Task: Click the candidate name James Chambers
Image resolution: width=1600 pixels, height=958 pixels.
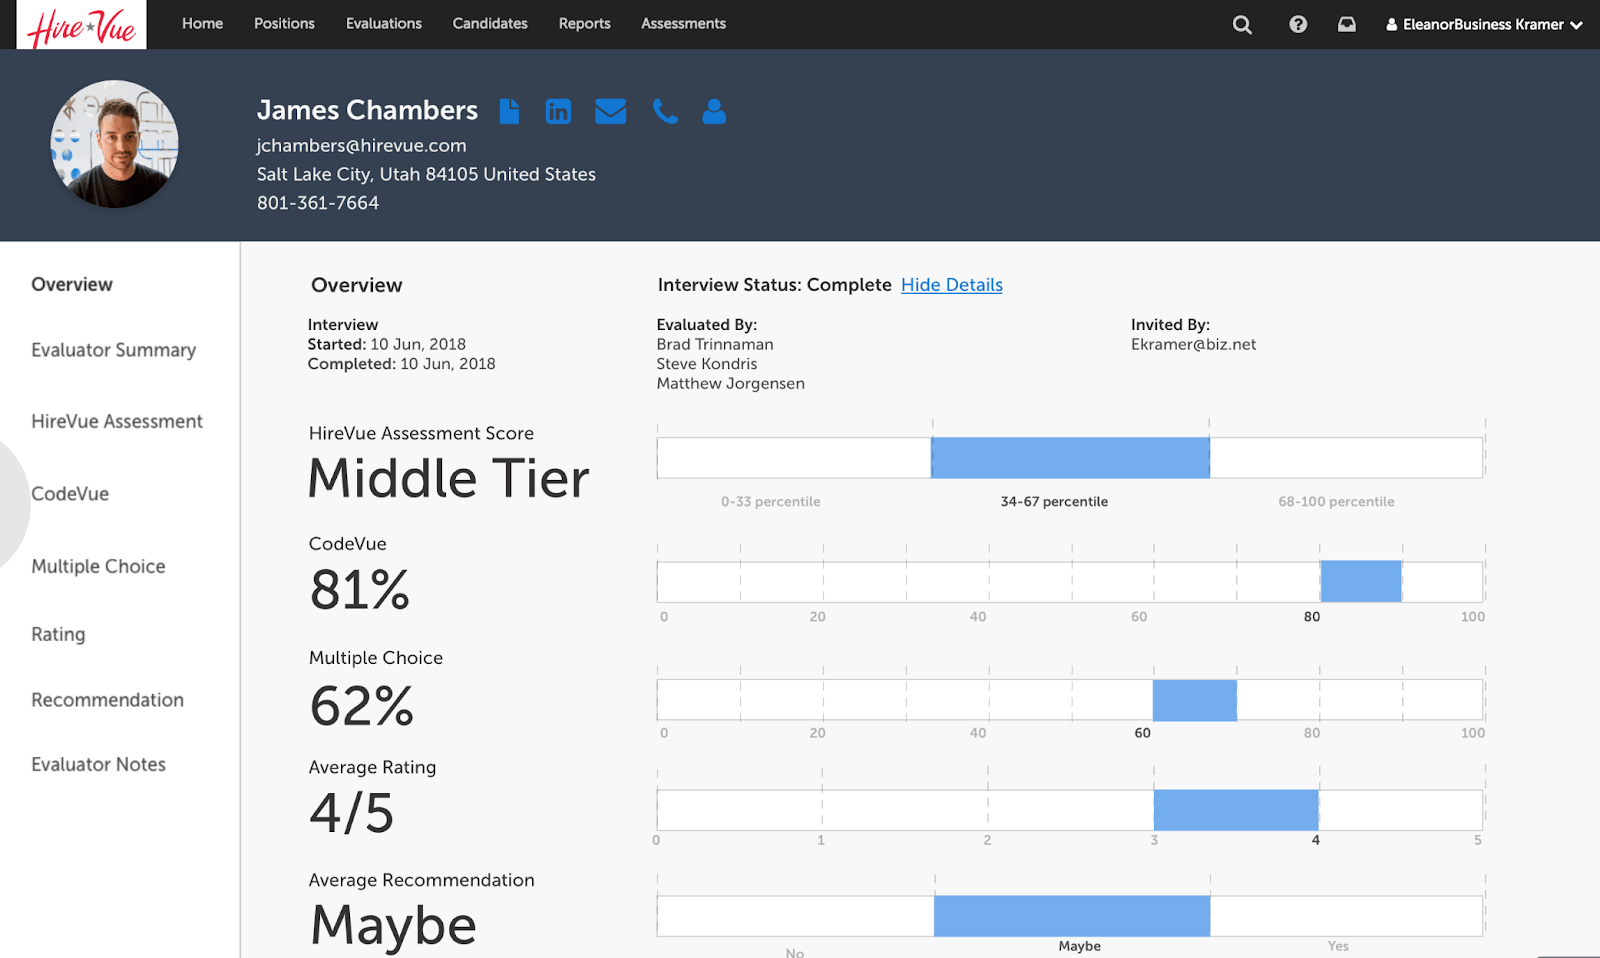Action: [x=367, y=110]
